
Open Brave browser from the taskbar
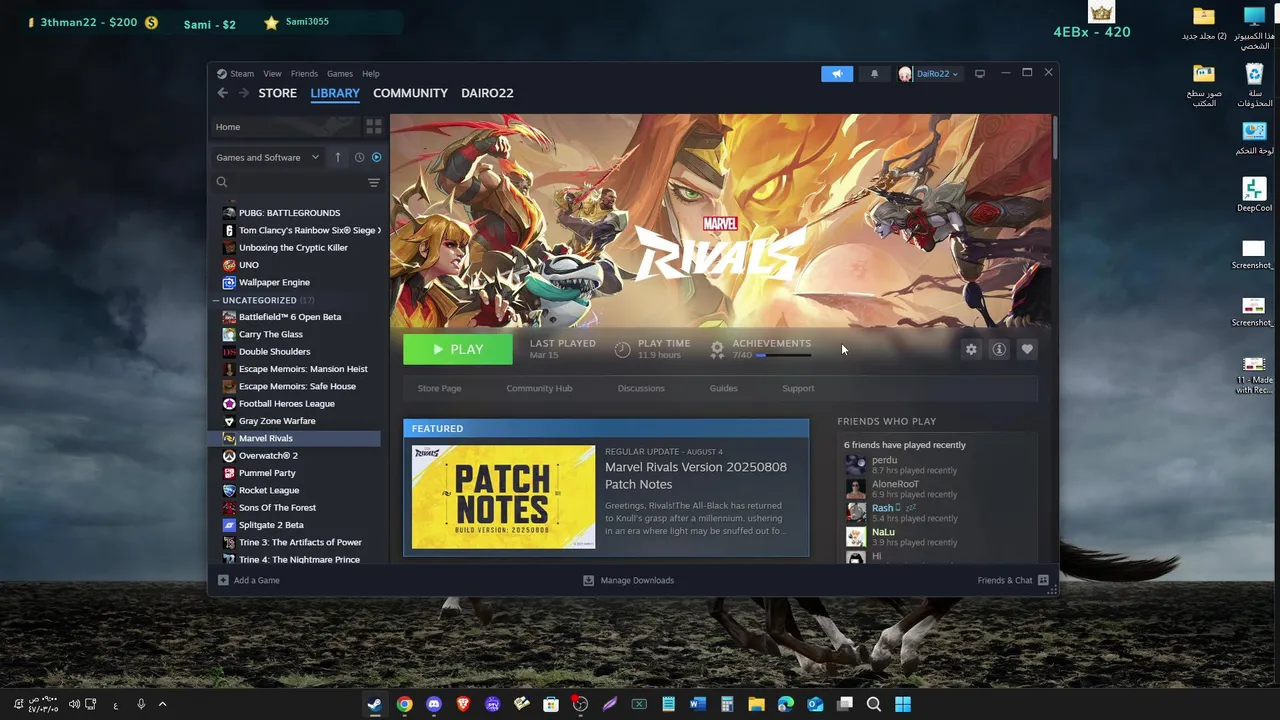point(463,704)
